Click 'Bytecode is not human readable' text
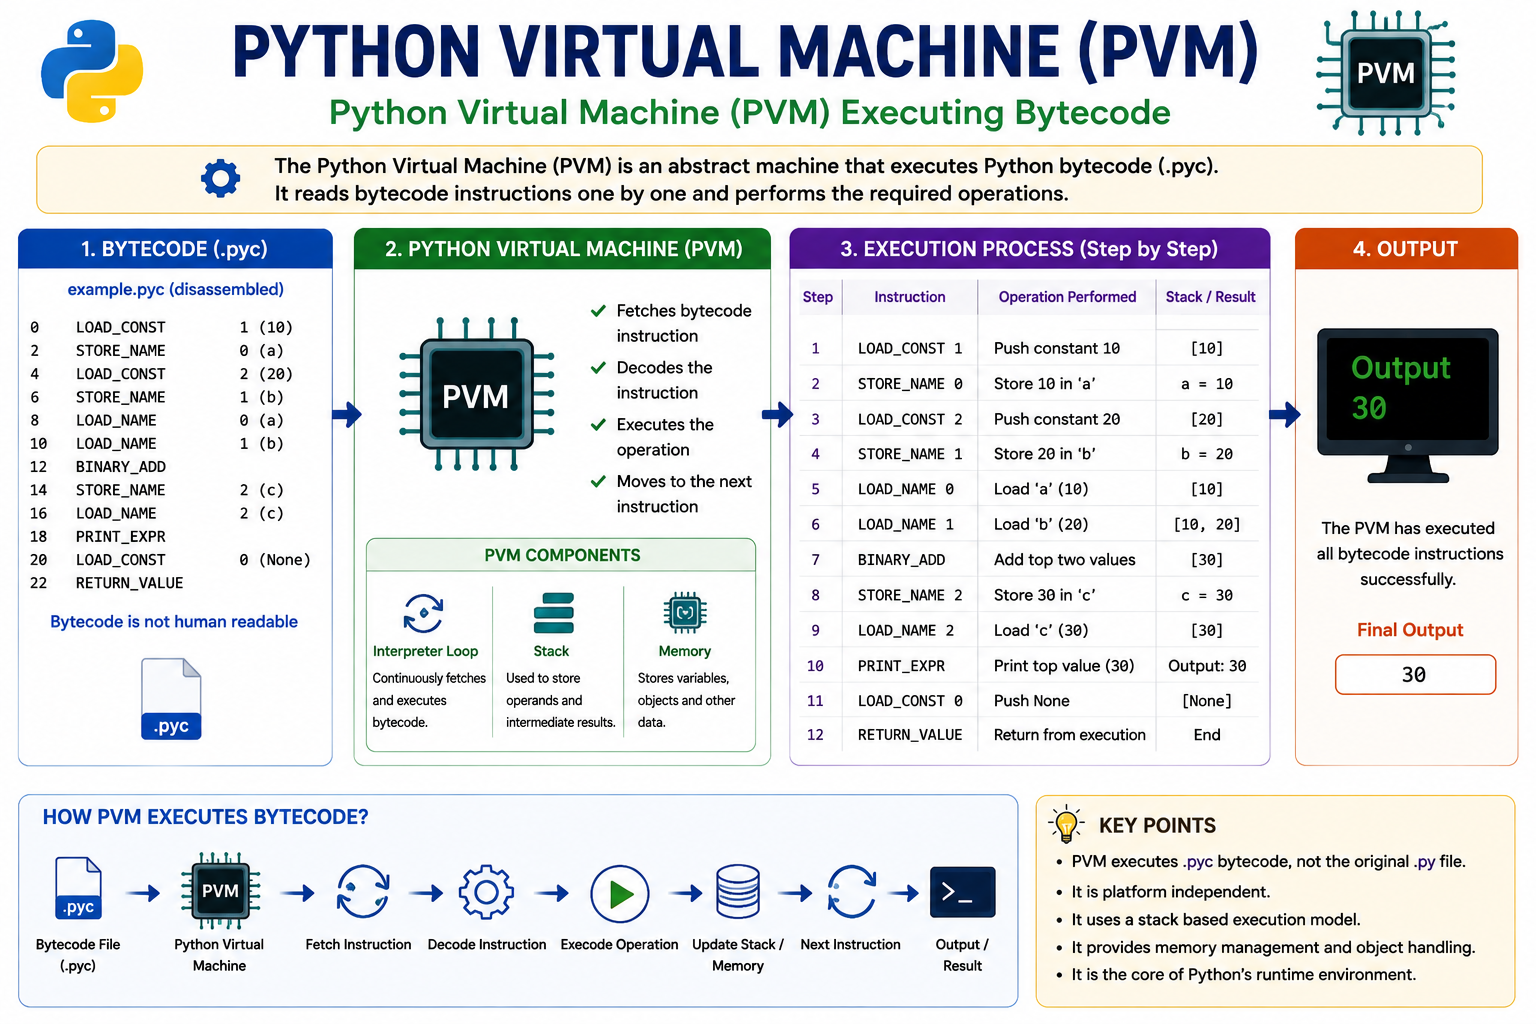1536x1024 pixels. coord(174,622)
